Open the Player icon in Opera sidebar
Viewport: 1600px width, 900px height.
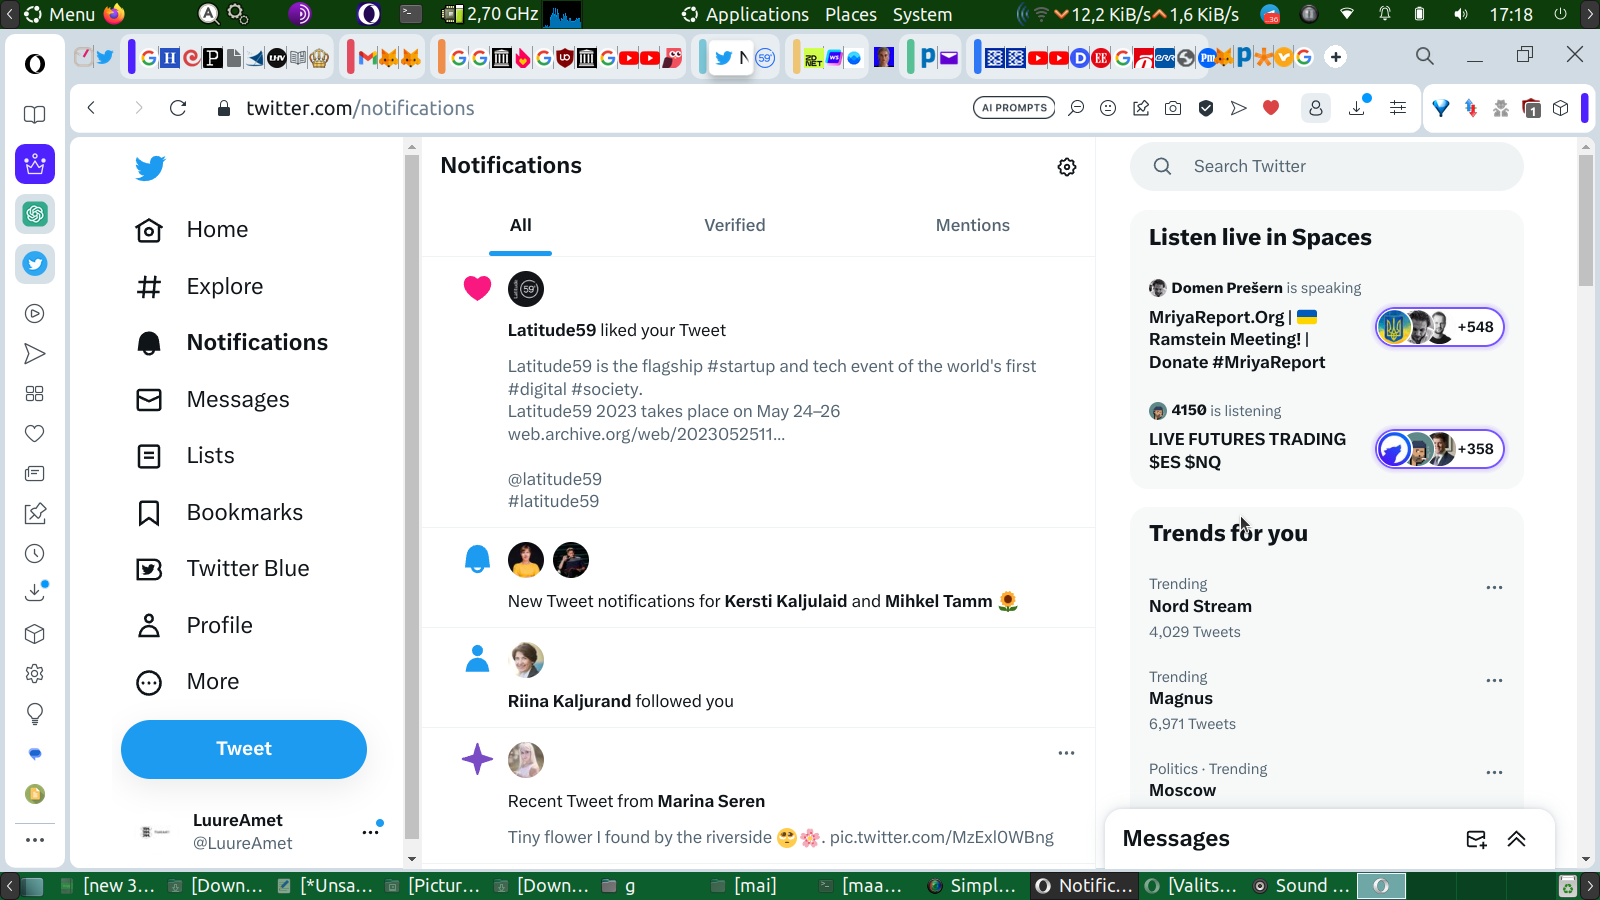click(35, 314)
